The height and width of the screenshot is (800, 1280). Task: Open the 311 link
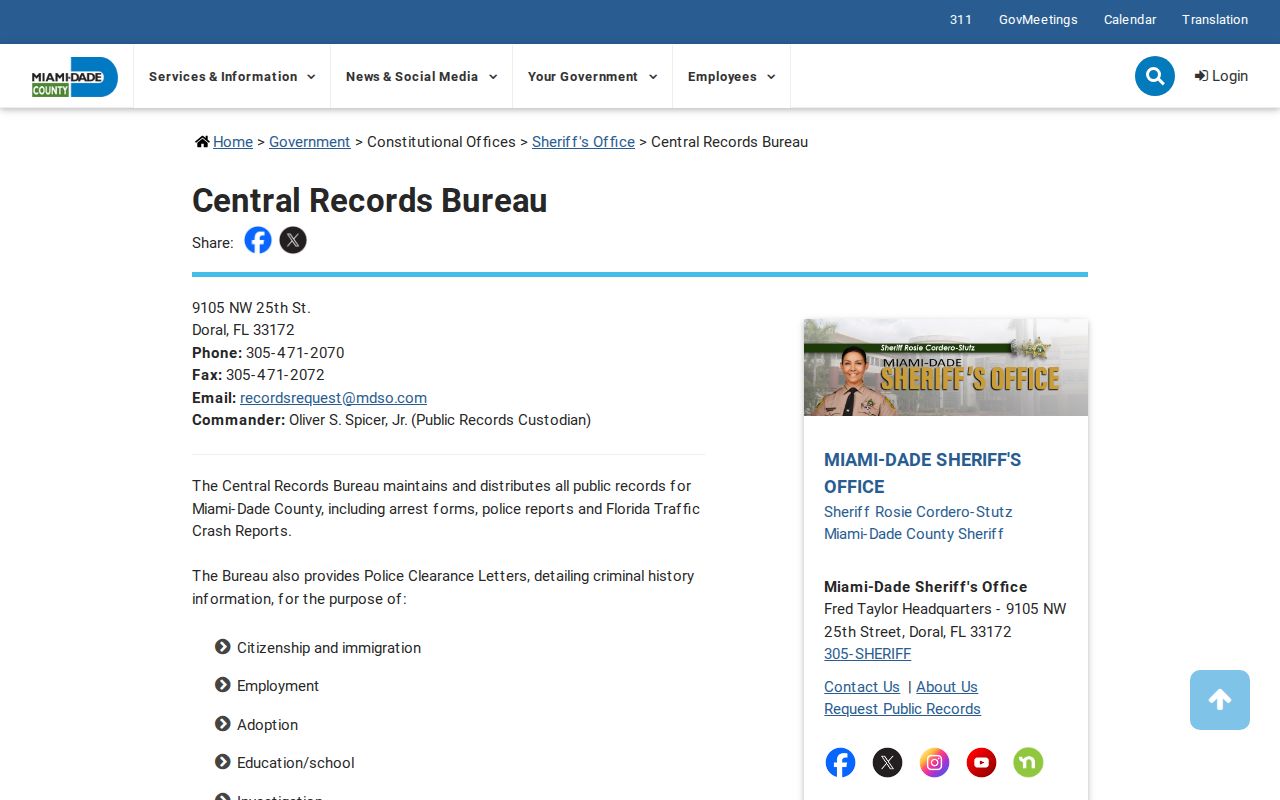pyautogui.click(x=961, y=20)
